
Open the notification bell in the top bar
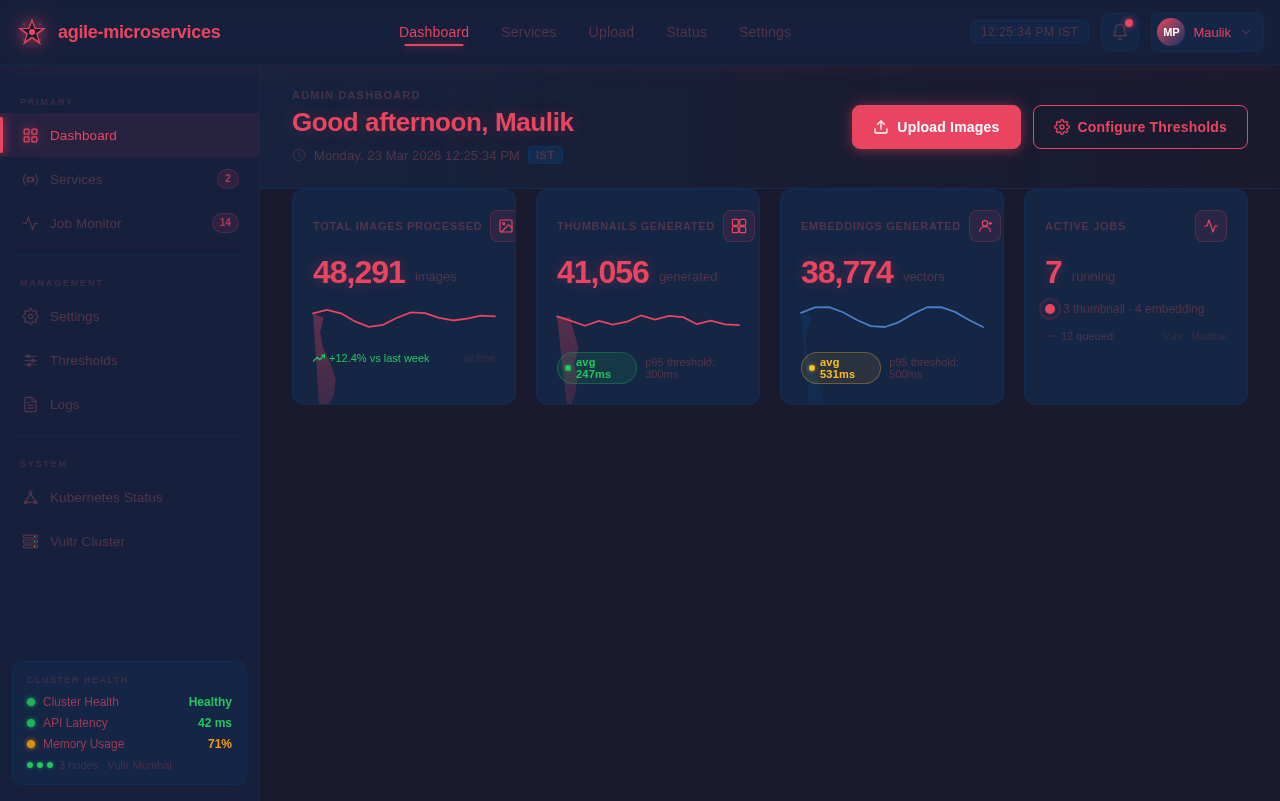[x=1118, y=31]
